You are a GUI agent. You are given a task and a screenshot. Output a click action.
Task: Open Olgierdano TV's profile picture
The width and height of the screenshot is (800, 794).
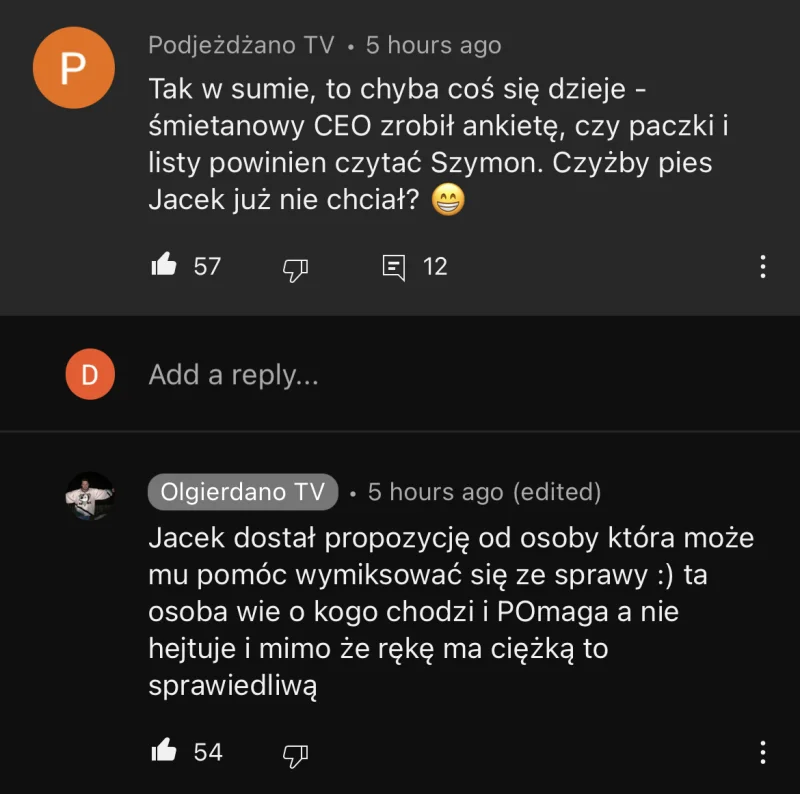[90, 496]
